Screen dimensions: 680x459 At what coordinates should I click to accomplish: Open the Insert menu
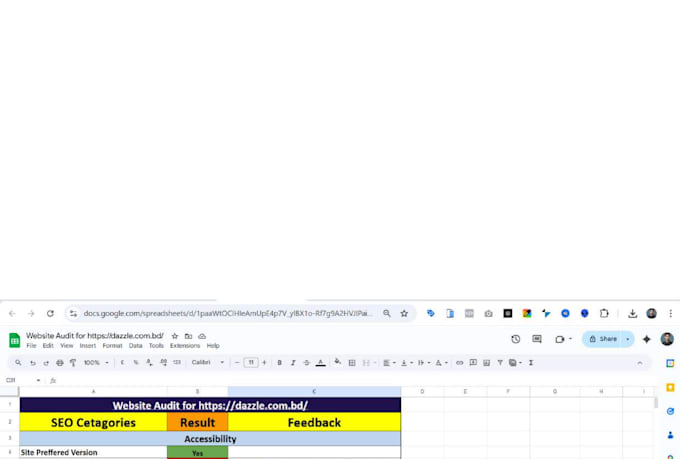(88, 346)
